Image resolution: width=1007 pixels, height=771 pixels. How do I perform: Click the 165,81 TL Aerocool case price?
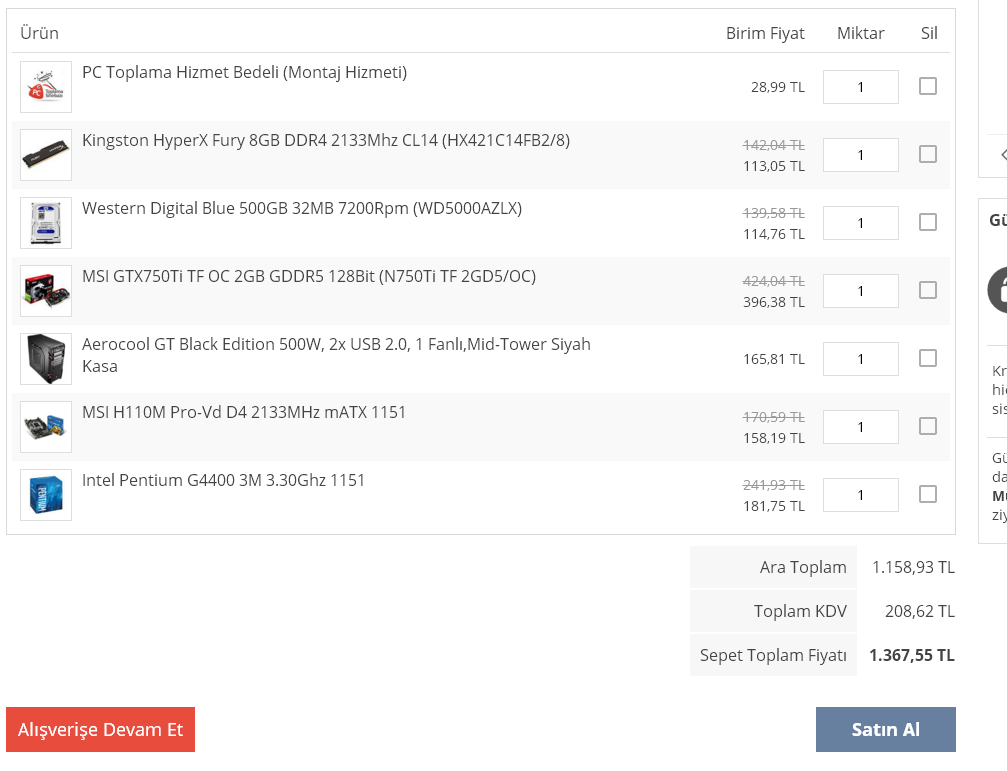pyautogui.click(x=774, y=359)
